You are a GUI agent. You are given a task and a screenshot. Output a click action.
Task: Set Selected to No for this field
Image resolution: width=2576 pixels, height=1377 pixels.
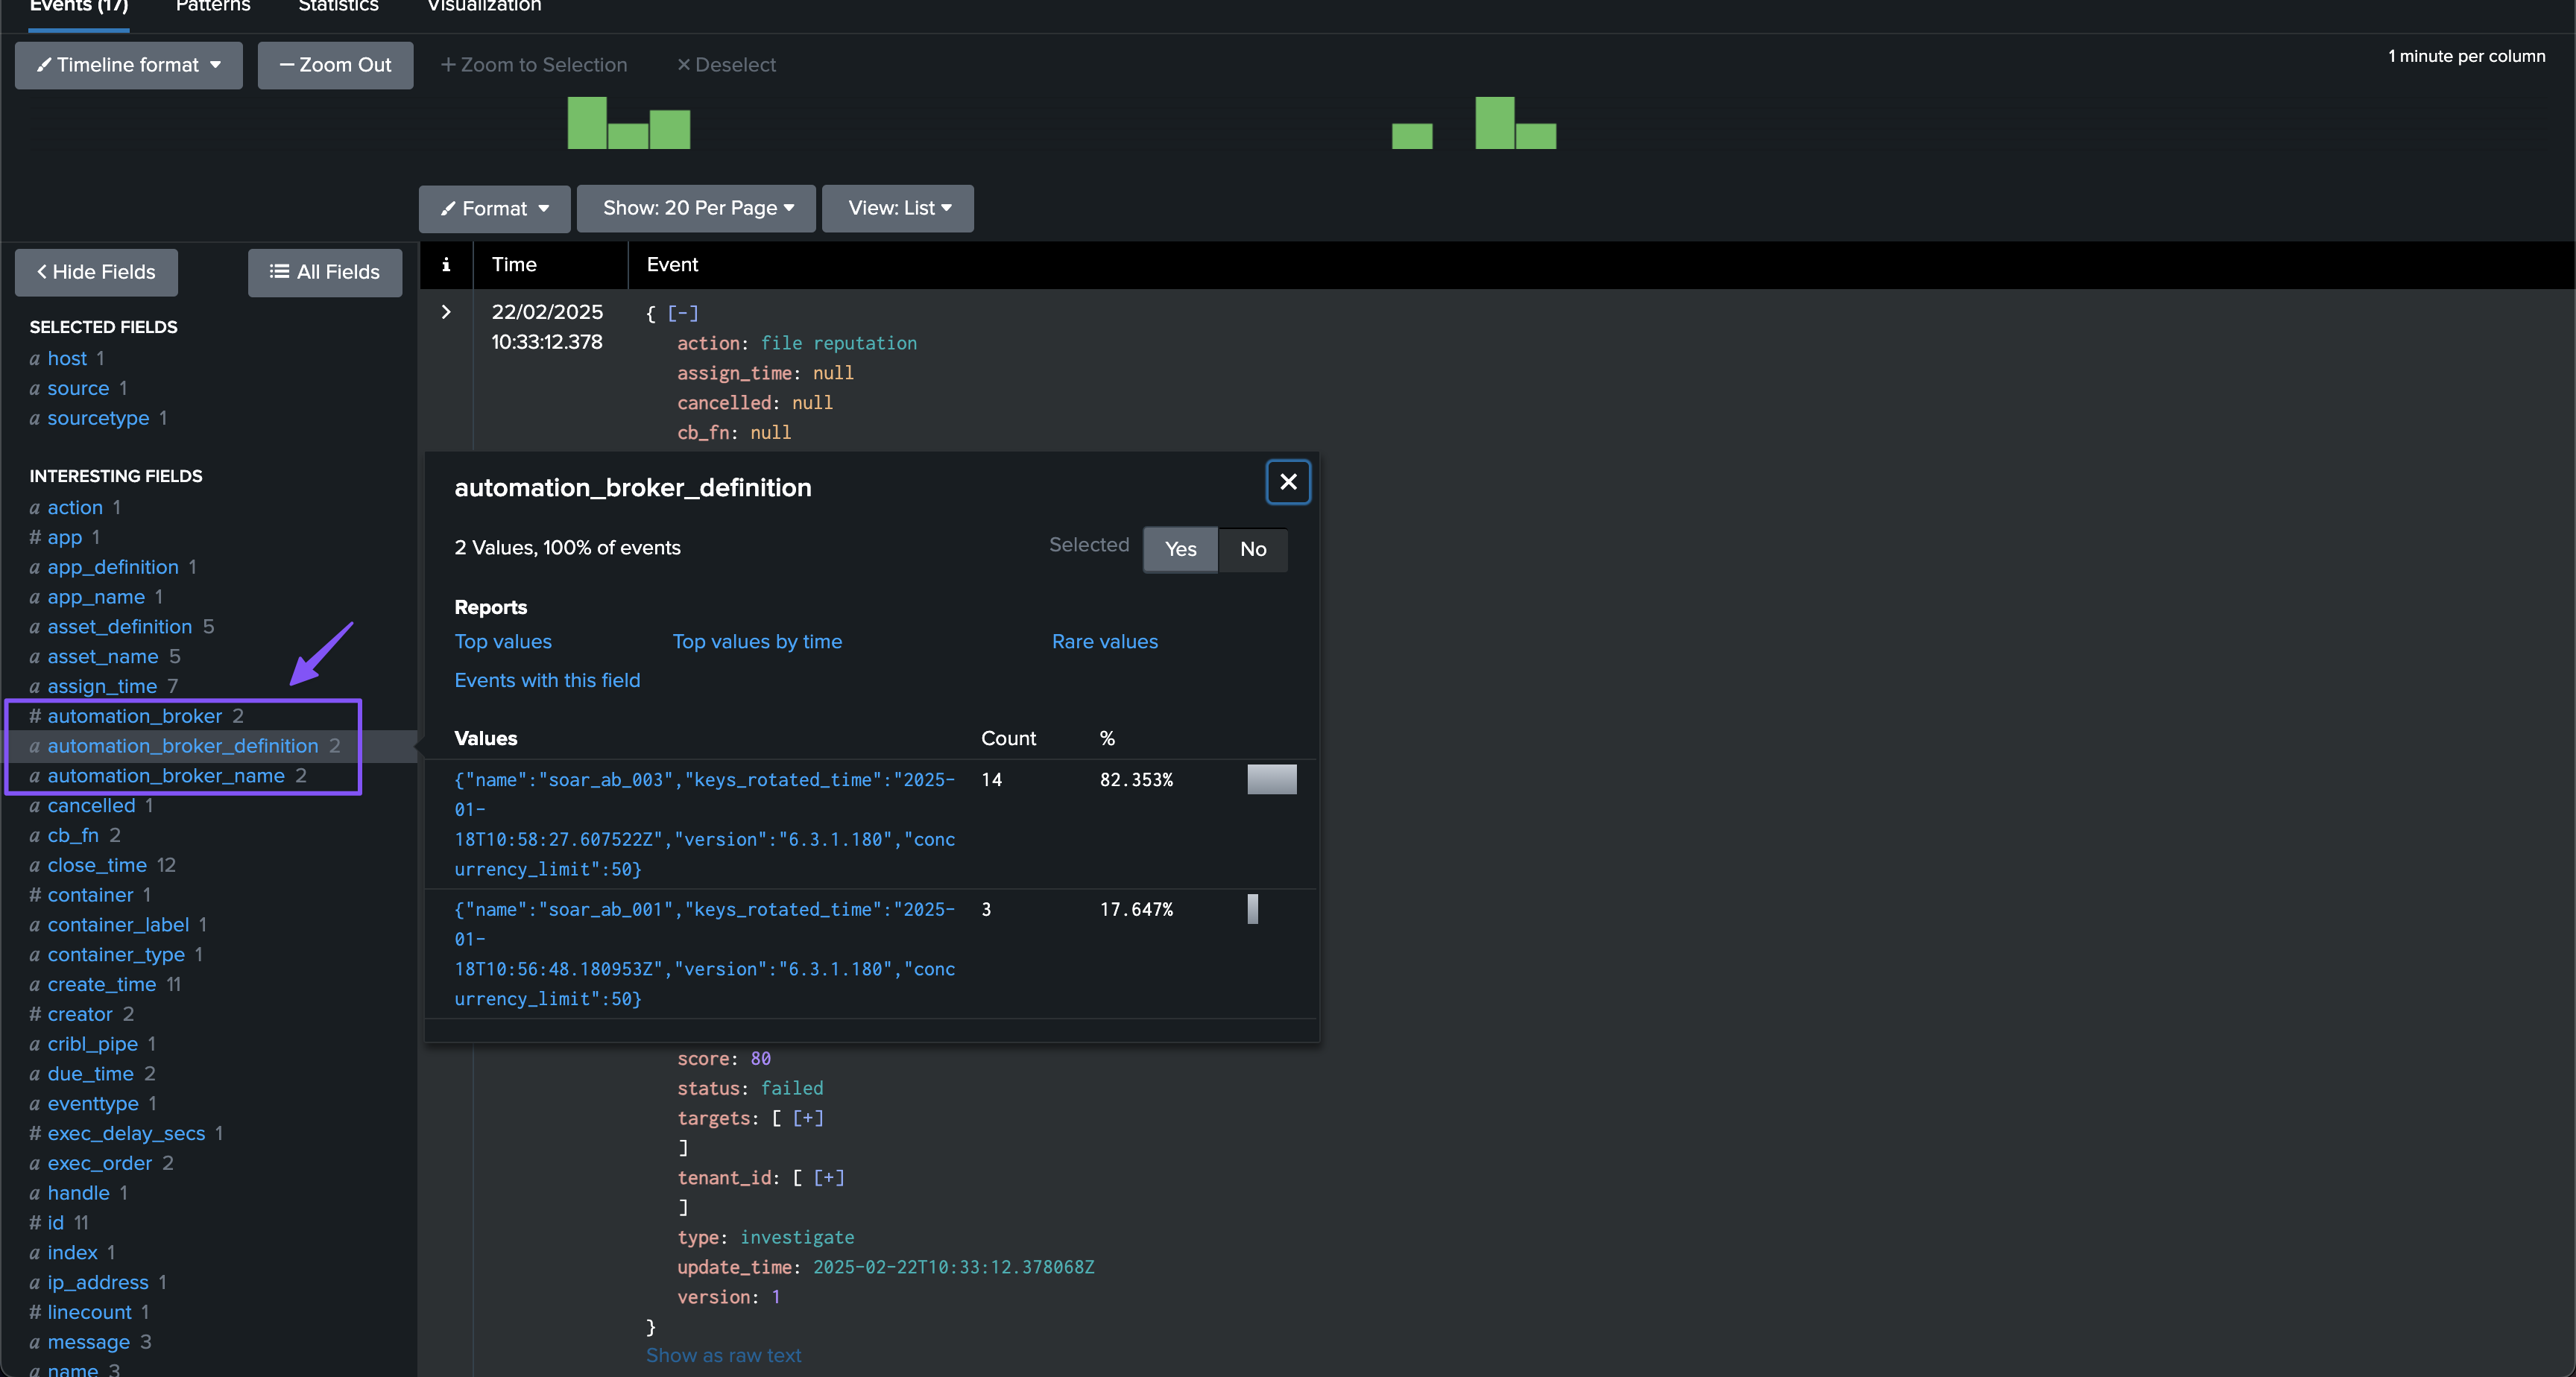coord(1253,549)
